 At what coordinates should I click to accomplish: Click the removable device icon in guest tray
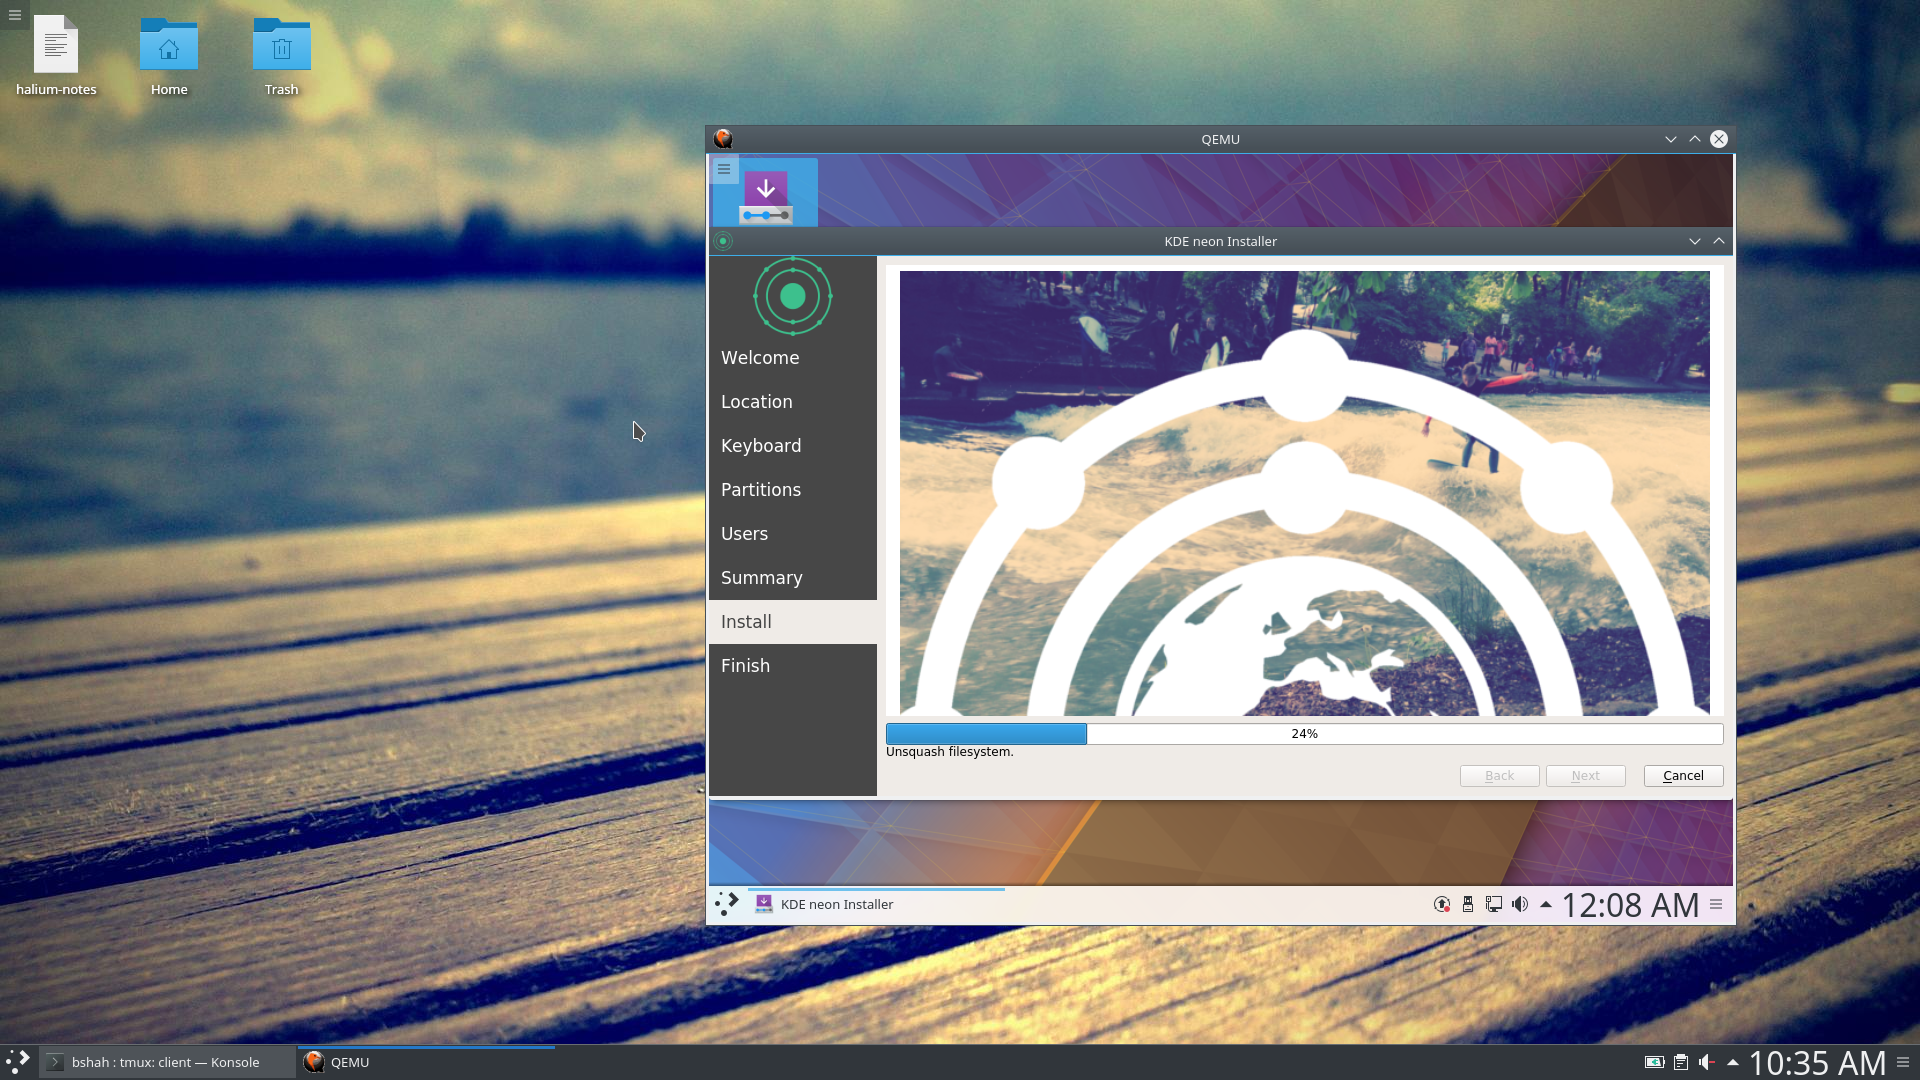[x=1467, y=903]
